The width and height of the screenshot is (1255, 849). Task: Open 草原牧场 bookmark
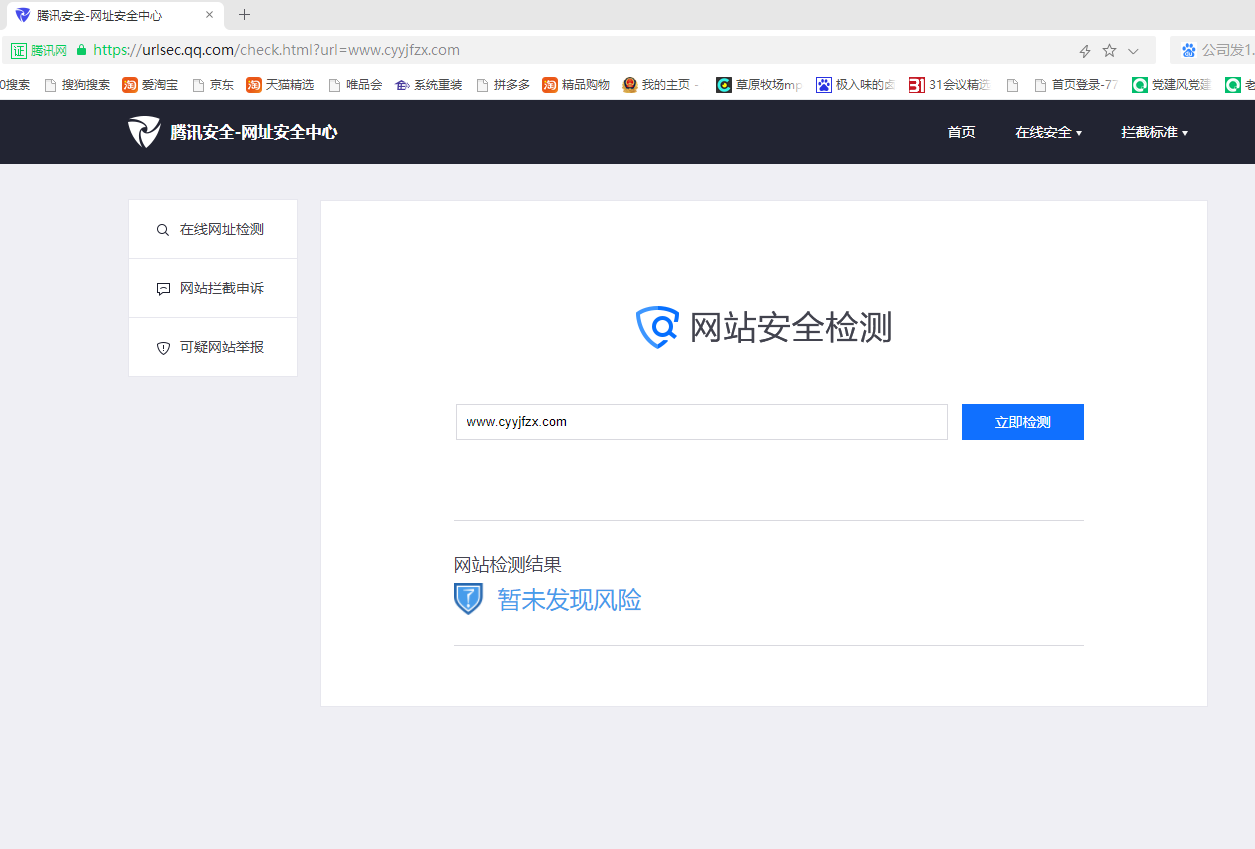click(x=759, y=85)
